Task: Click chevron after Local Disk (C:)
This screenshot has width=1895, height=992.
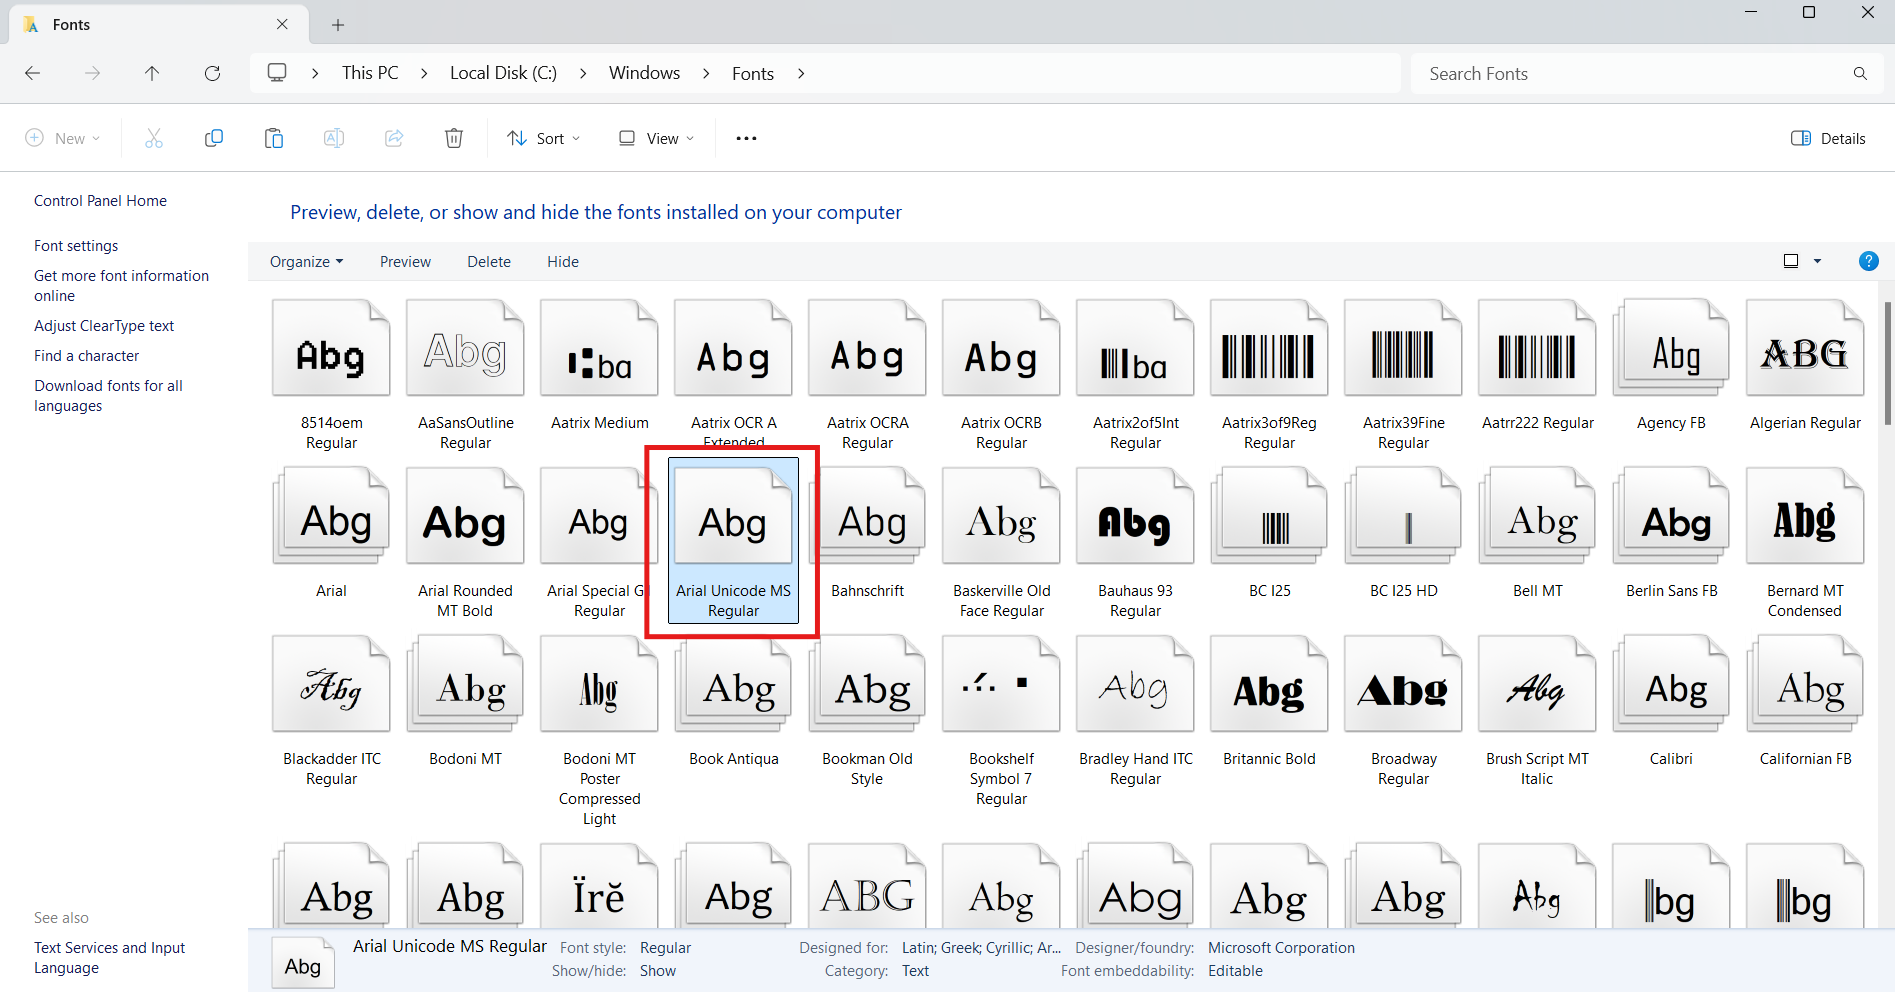Action: (583, 73)
